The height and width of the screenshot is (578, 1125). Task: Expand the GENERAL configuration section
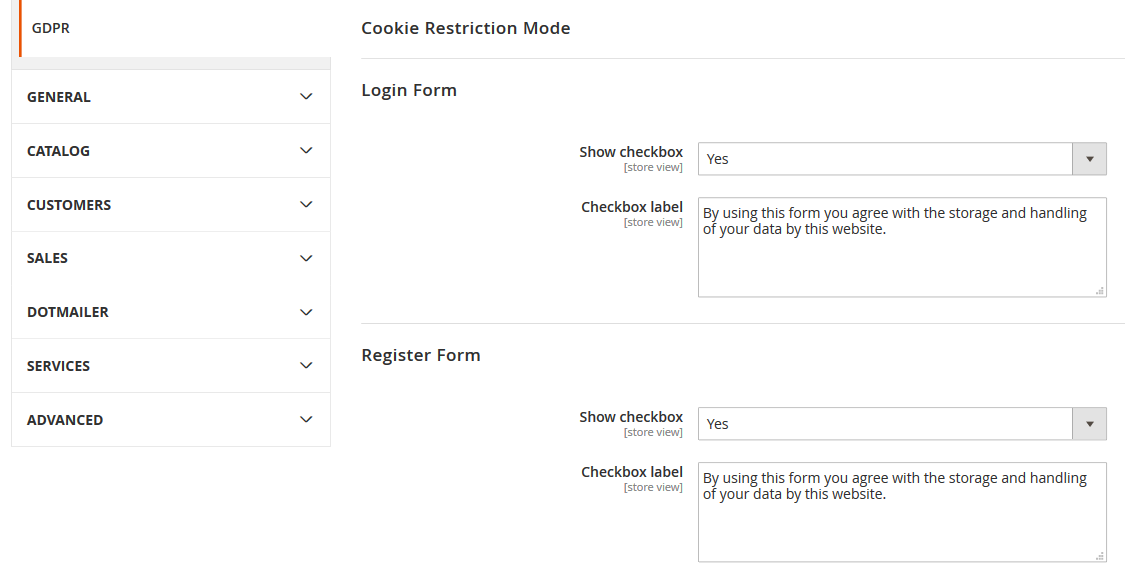(x=170, y=96)
